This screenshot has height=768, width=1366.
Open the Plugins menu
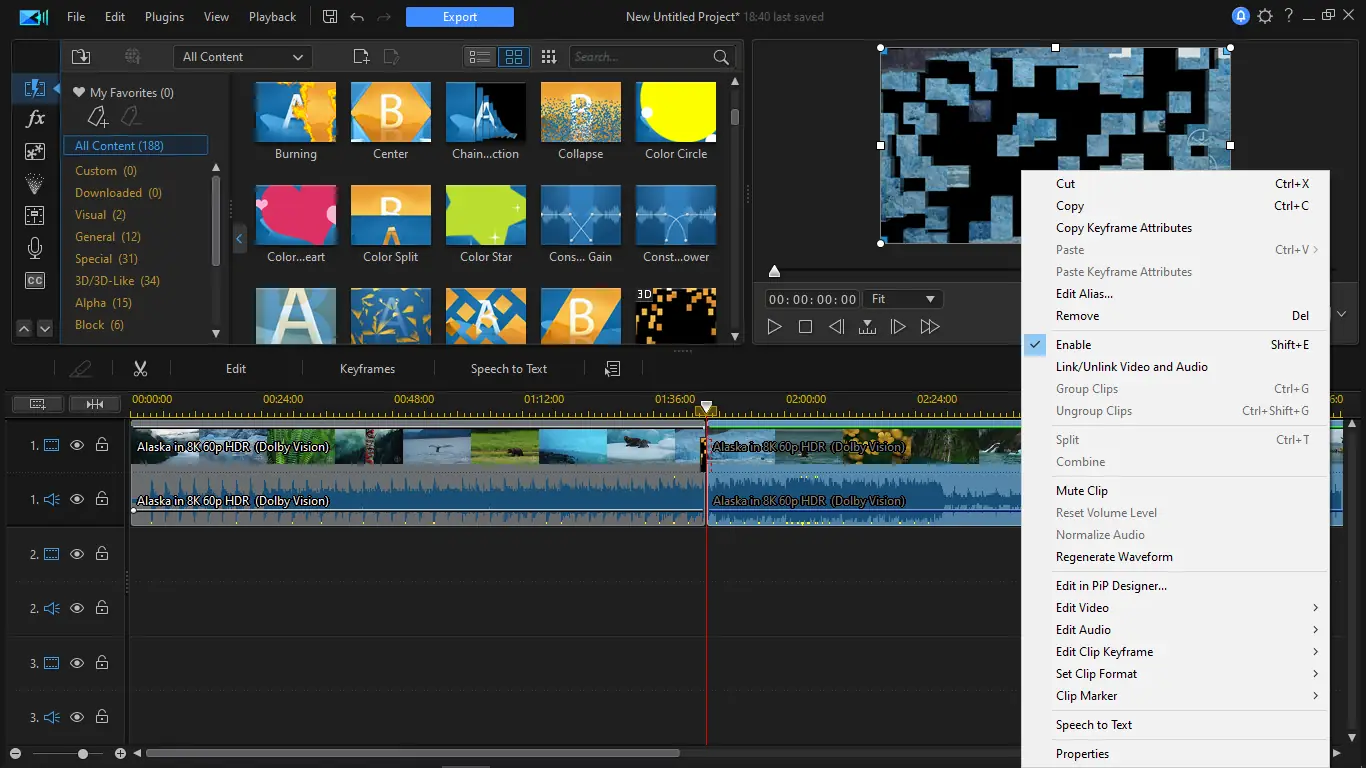[x=164, y=17]
